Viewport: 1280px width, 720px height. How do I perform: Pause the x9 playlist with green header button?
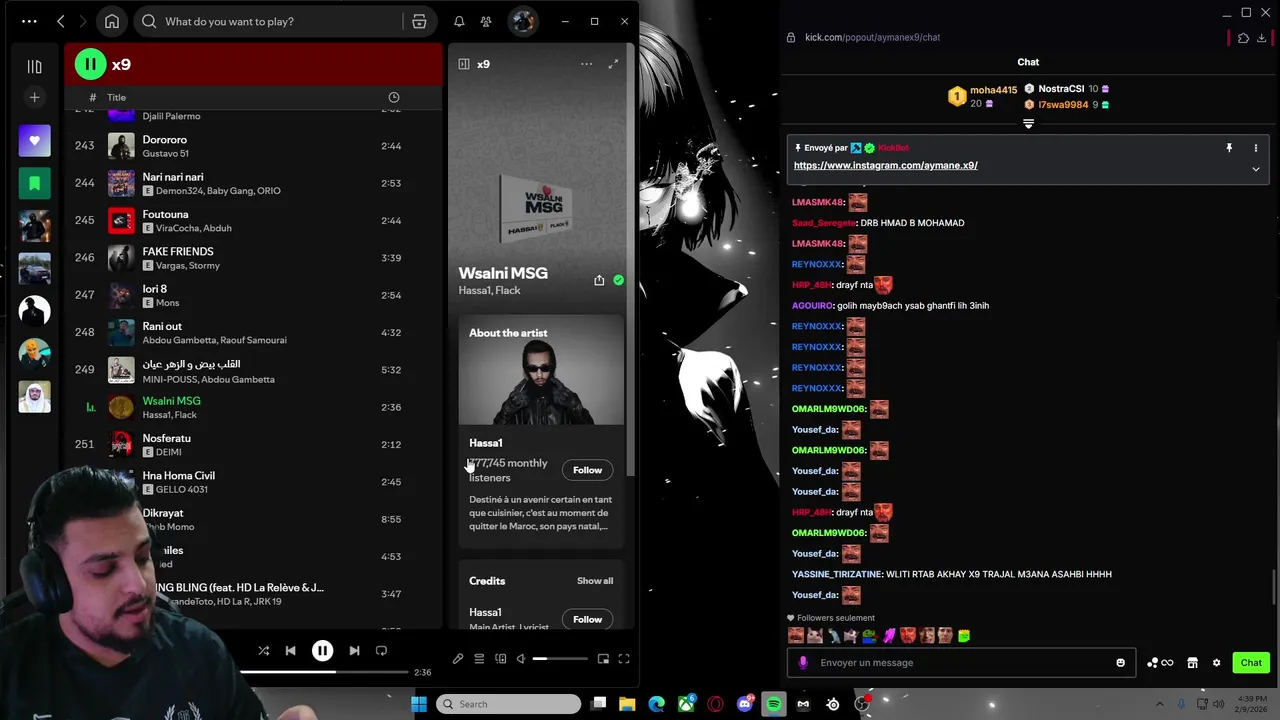coord(90,64)
